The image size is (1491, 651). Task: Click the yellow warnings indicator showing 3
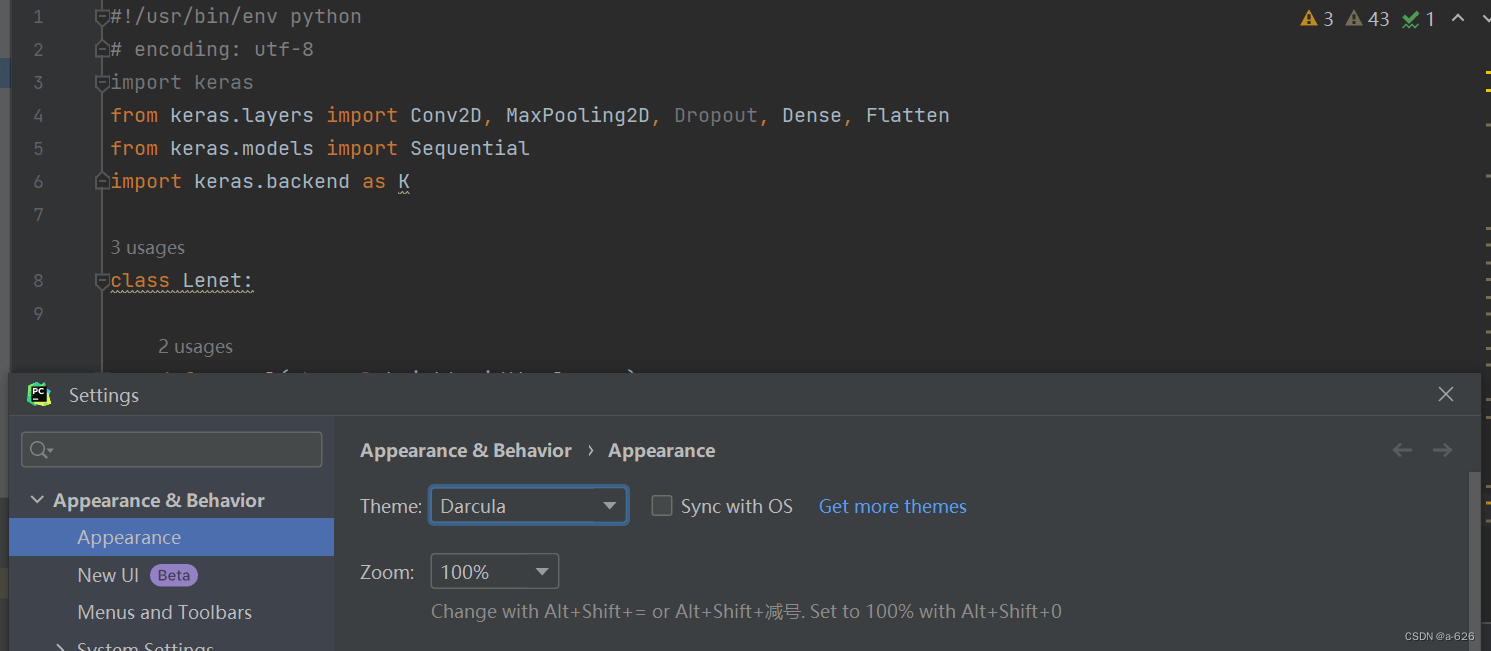tap(1316, 19)
